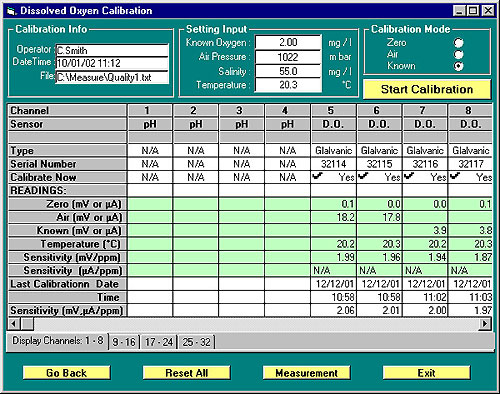
Task: Click the DateTime input field
Action: pos(112,63)
